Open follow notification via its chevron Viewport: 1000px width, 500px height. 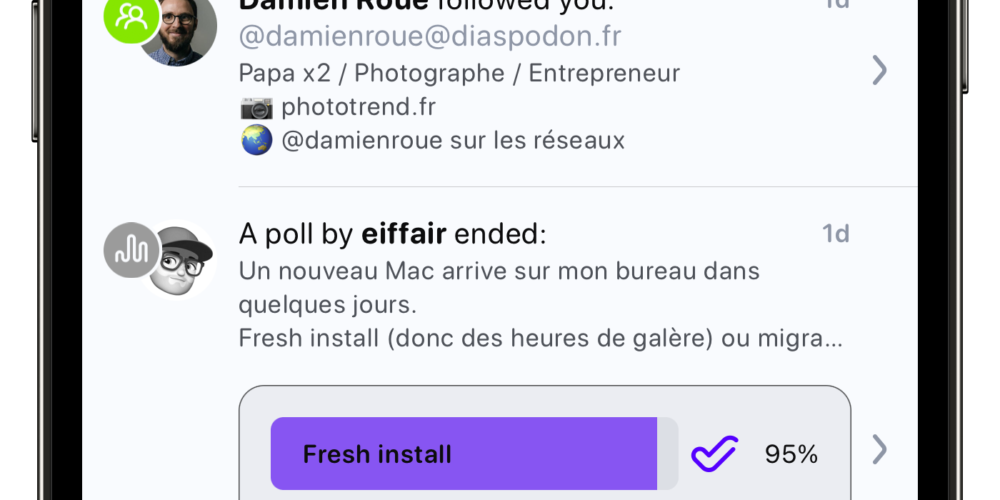pyautogui.click(x=879, y=70)
